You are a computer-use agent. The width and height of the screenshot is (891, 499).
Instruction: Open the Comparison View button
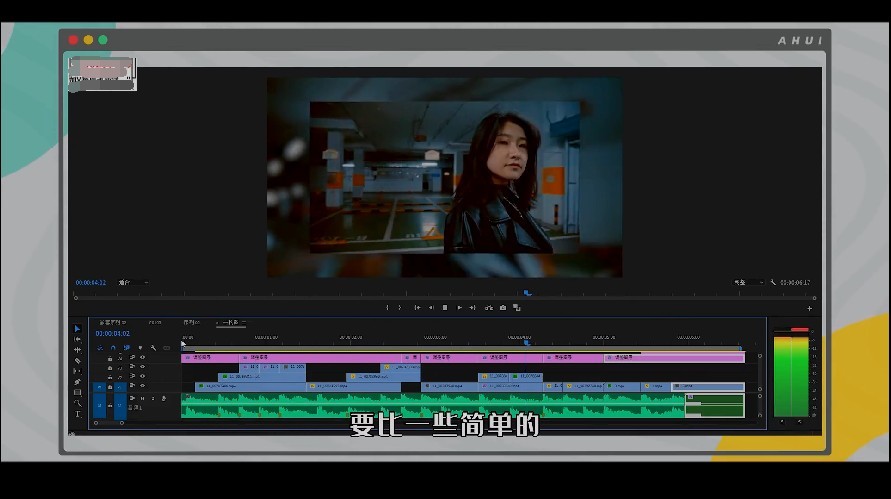pos(517,307)
